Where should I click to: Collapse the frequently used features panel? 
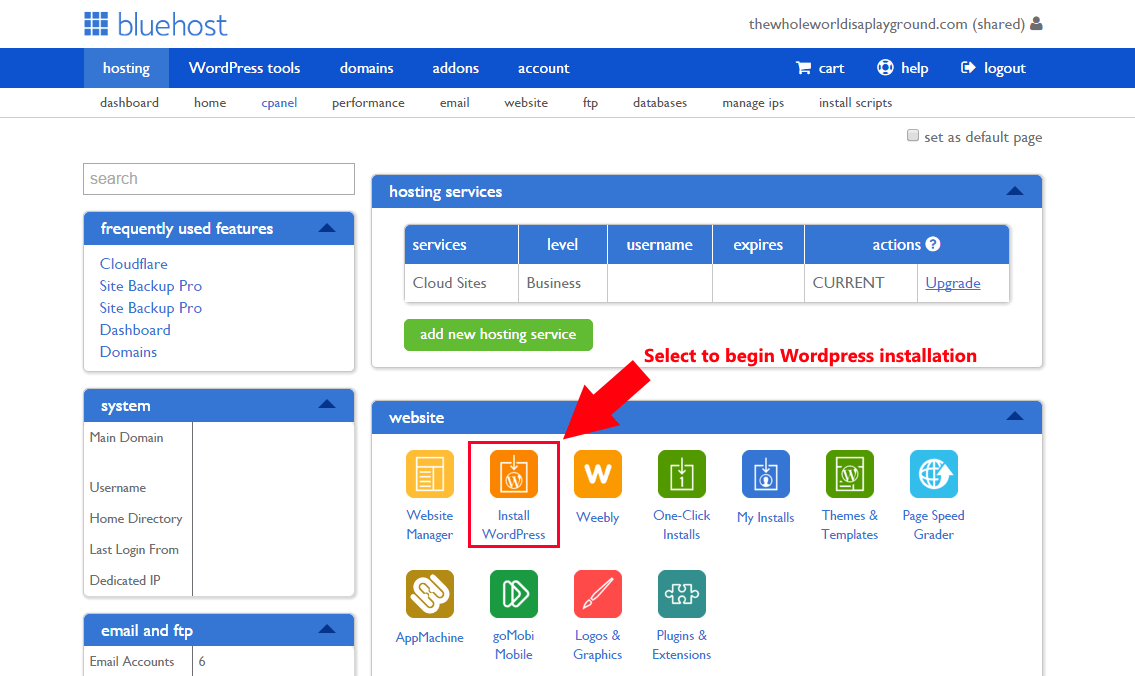pyautogui.click(x=327, y=228)
